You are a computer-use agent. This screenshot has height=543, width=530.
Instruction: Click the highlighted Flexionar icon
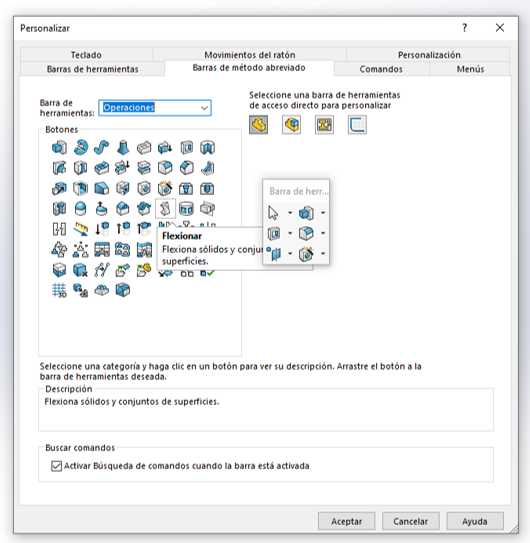tap(165, 209)
